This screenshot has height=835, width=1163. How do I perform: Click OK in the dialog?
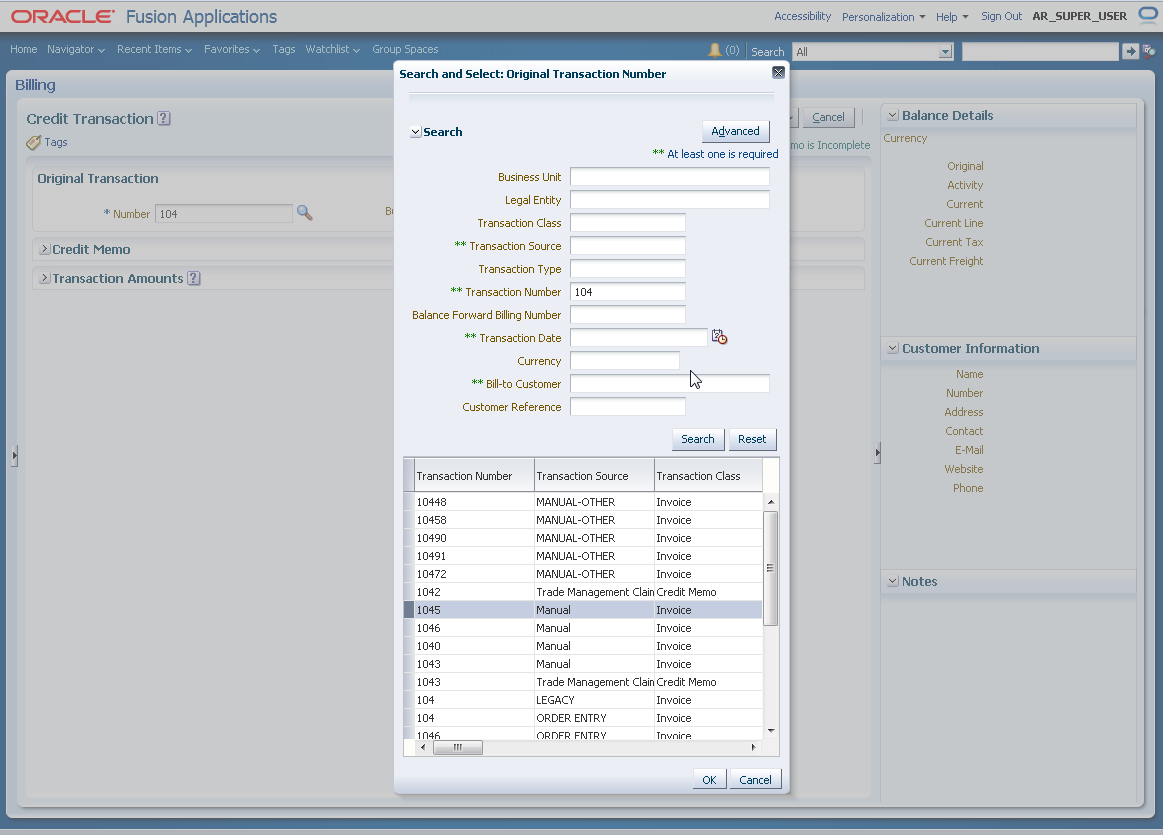click(709, 779)
